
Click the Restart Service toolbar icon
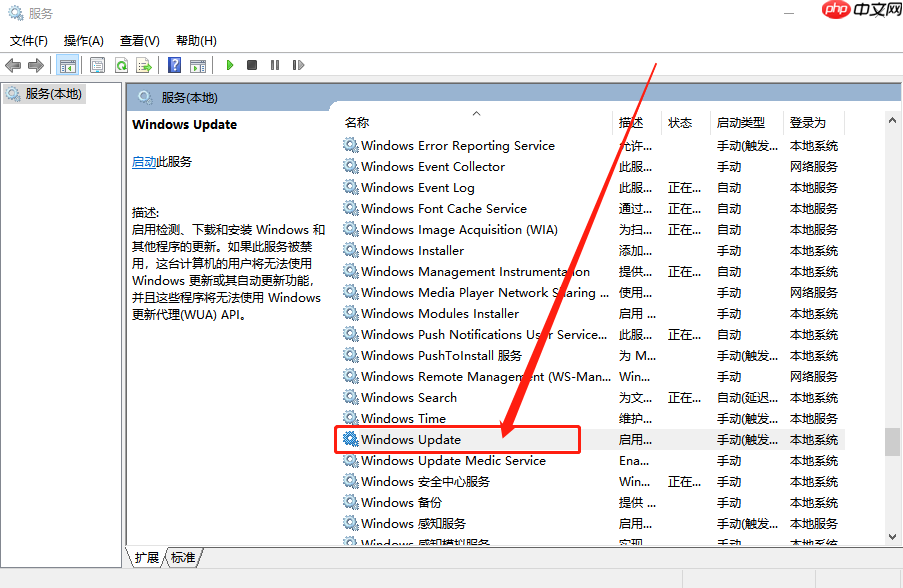click(299, 64)
